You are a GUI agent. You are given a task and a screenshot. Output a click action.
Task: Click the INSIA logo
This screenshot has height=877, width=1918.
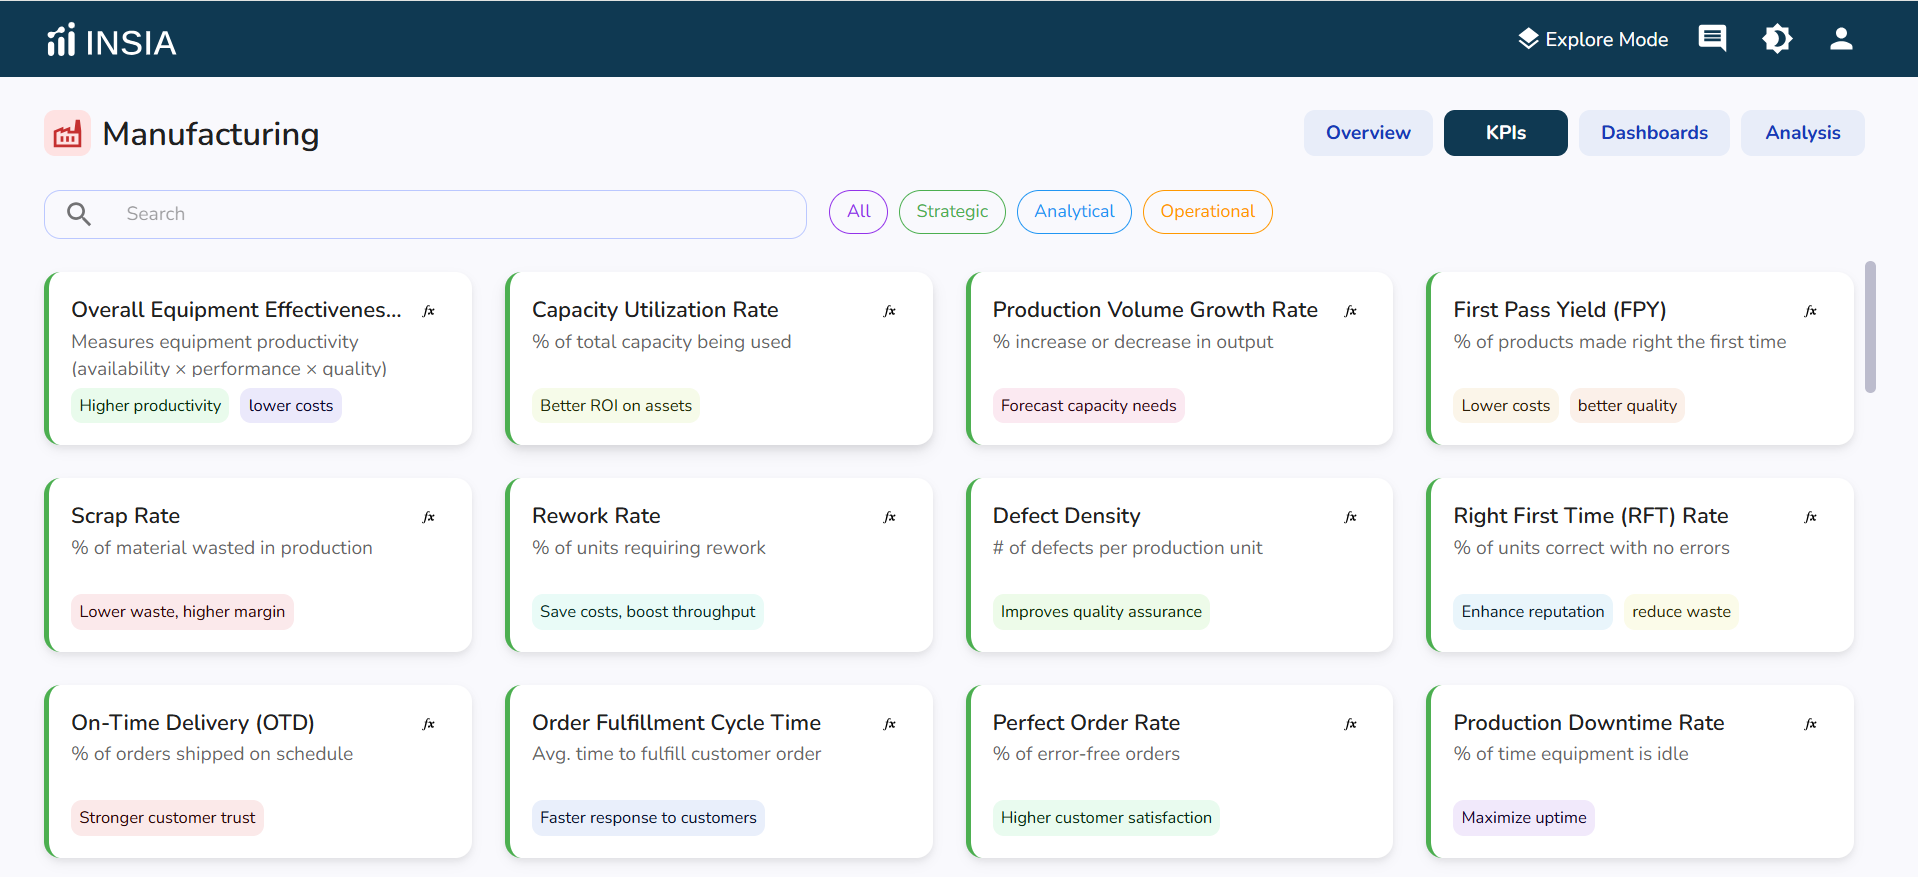tap(111, 41)
